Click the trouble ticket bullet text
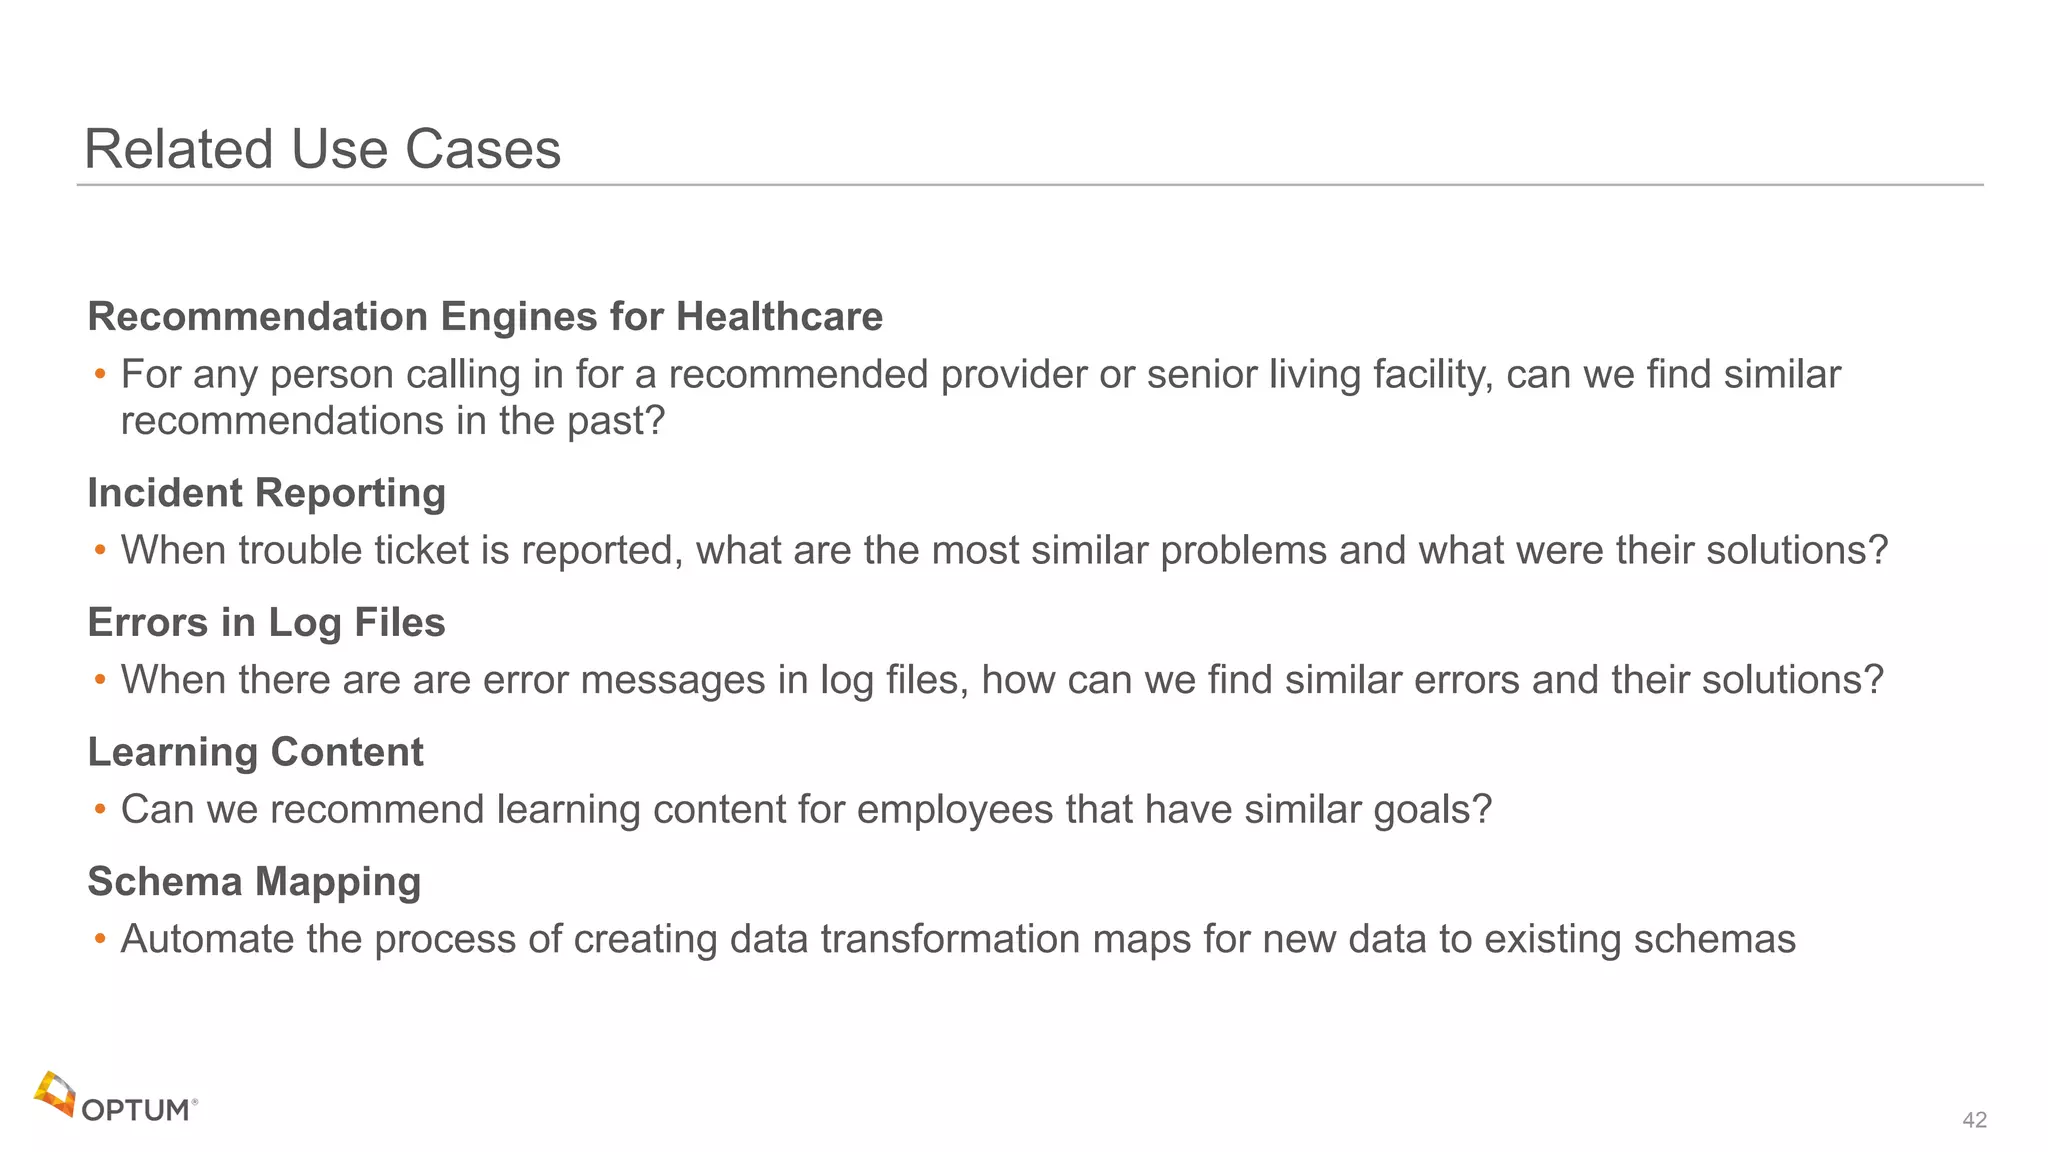 1004,550
